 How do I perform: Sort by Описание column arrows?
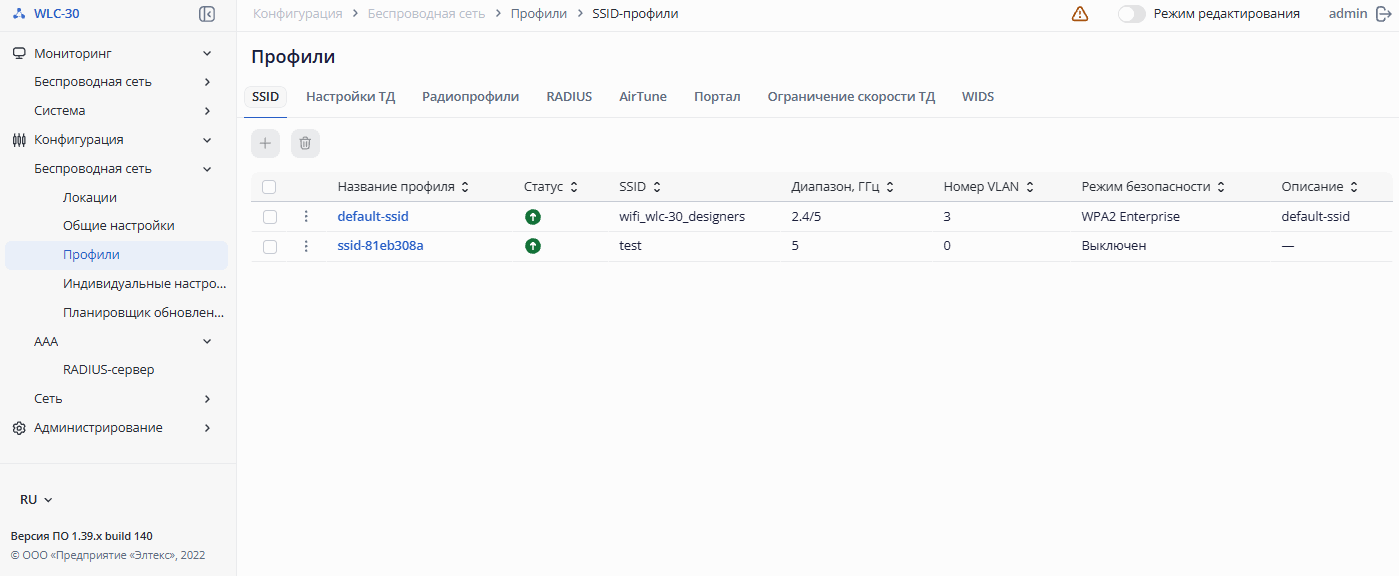pos(1354,187)
